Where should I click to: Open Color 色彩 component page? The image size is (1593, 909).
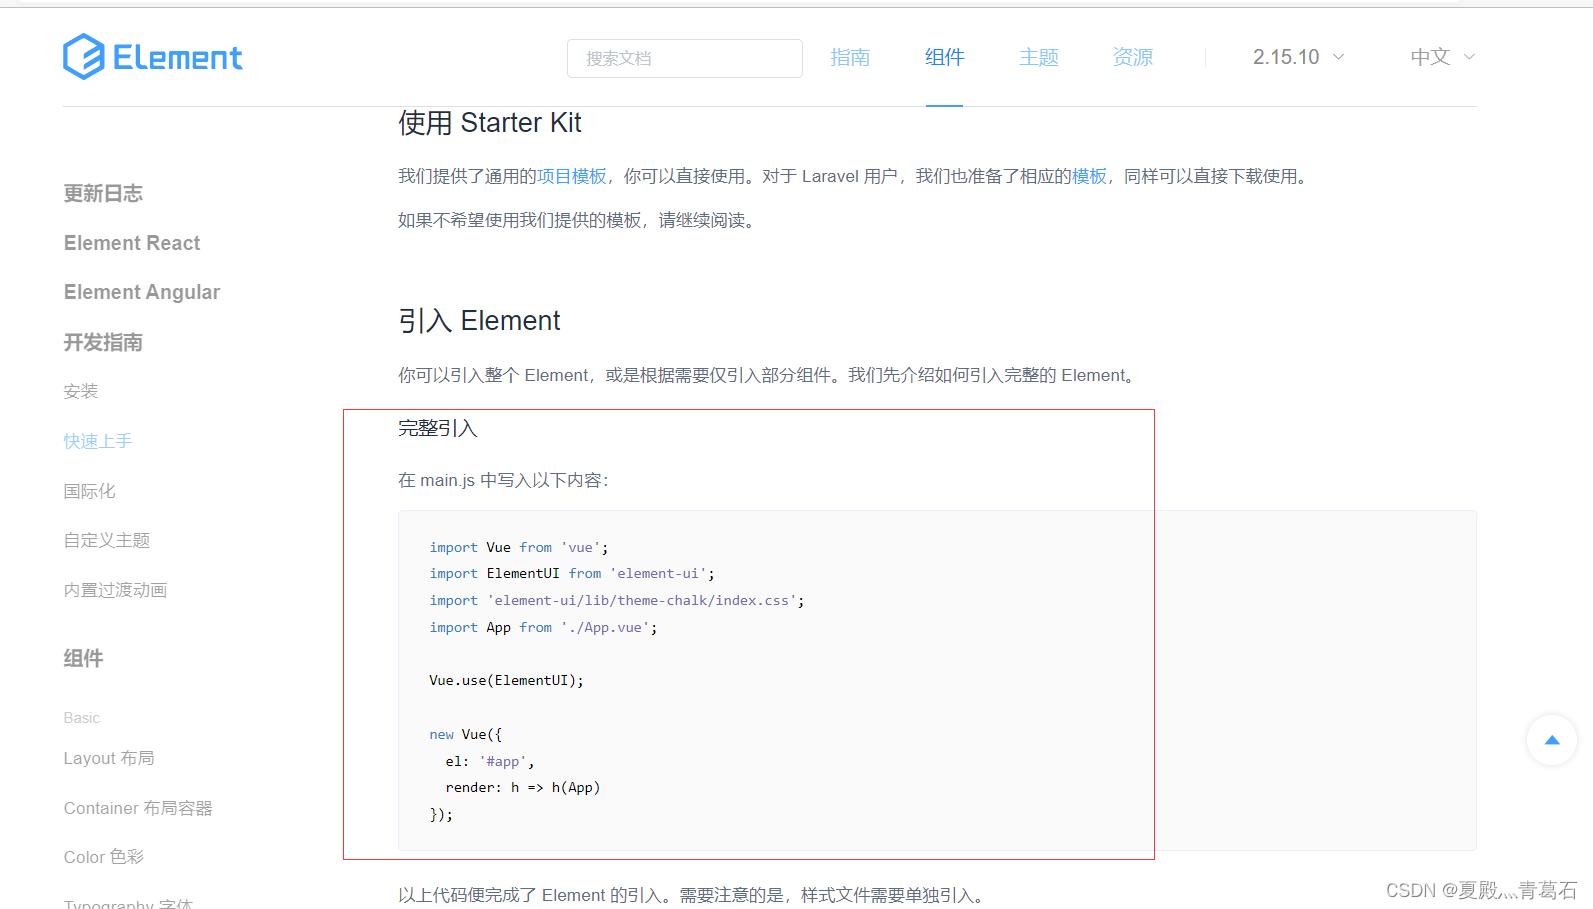point(104,857)
